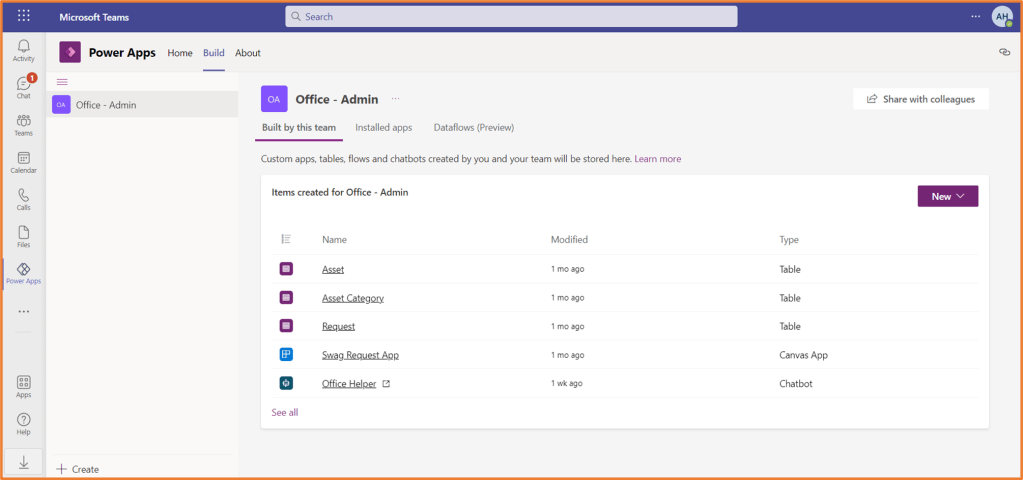Click the Apps store icon

click(x=23, y=386)
